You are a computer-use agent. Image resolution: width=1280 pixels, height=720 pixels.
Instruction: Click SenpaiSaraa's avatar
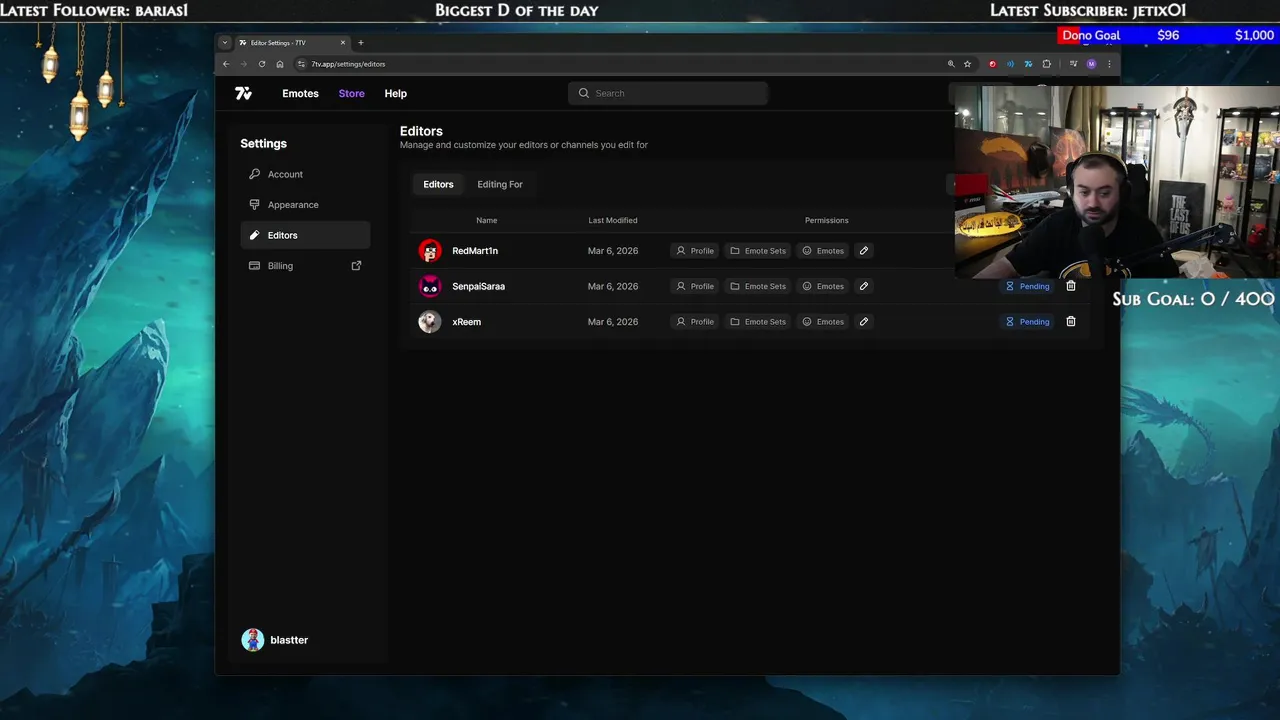(x=430, y=286)
